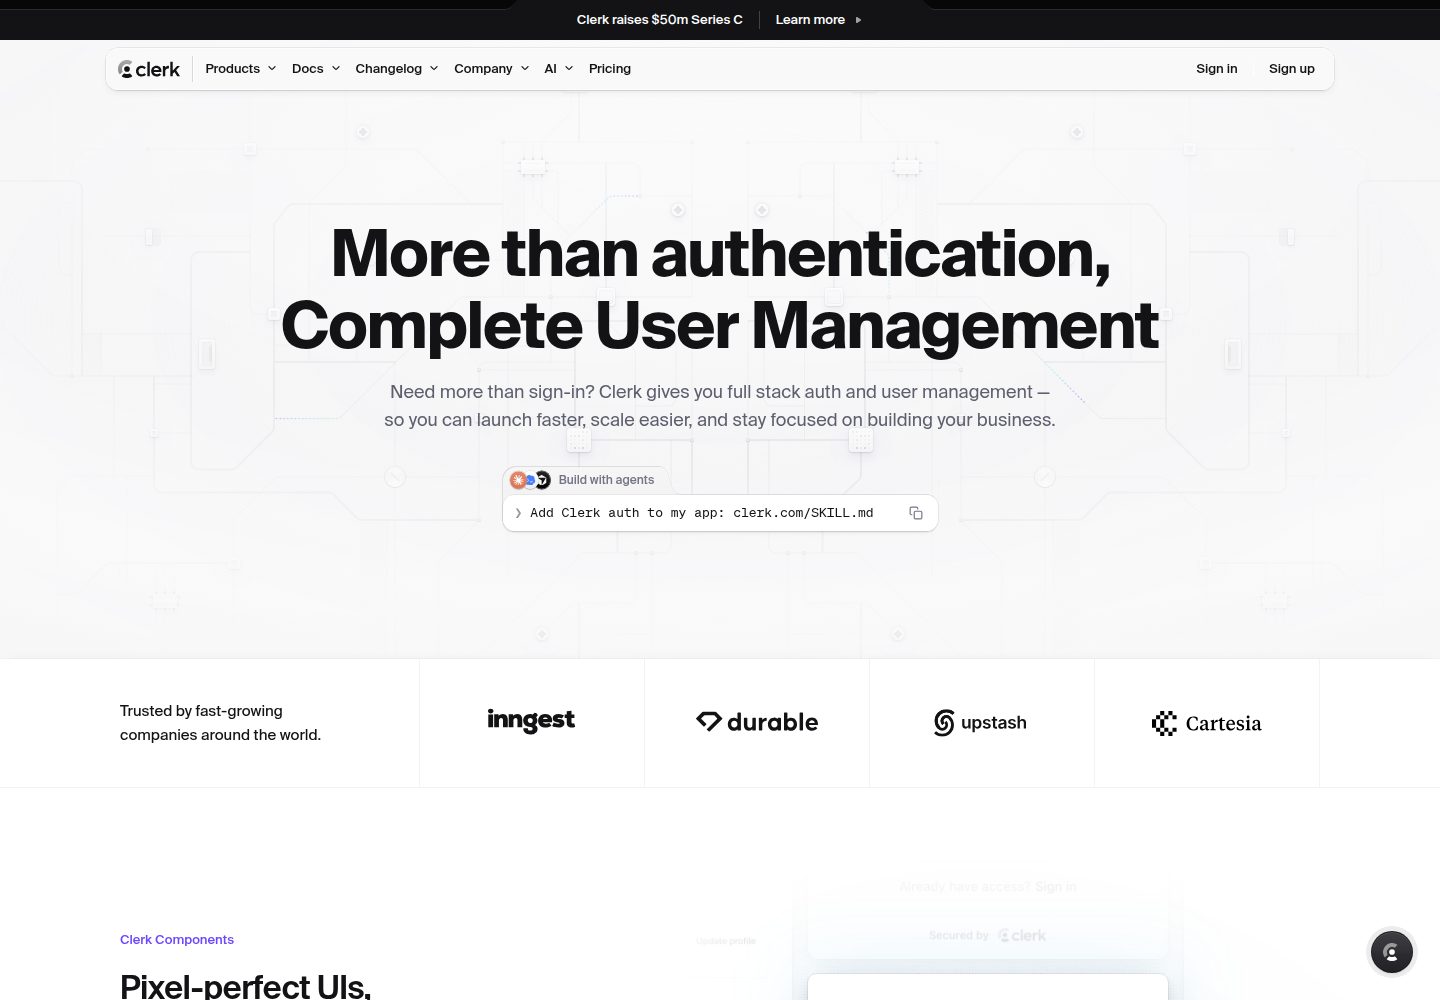Expand the Products dropdown menu
The height and width of the screenshot is (1000, 1440).
pos(240,69)
